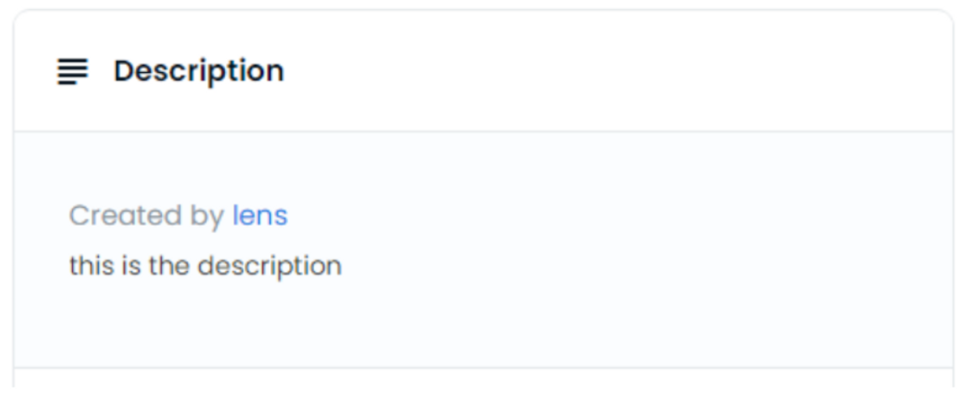Screen dimensions: 972x397
Task: Select the Description heading text
Action: (x=198, y=71)
